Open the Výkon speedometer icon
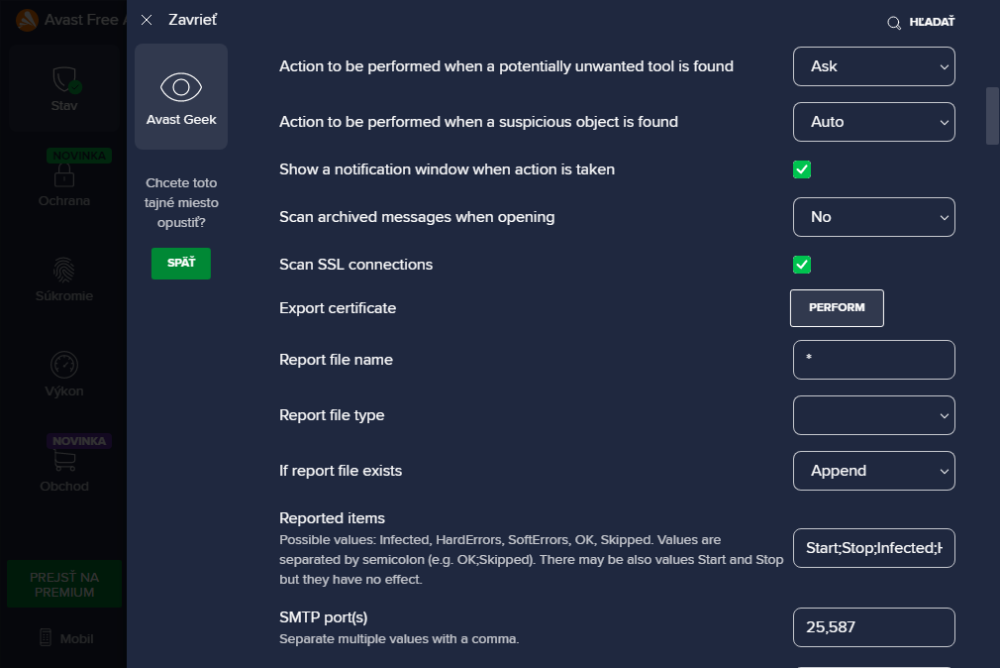Screen dimensions: 1000x668 [64, 365]
